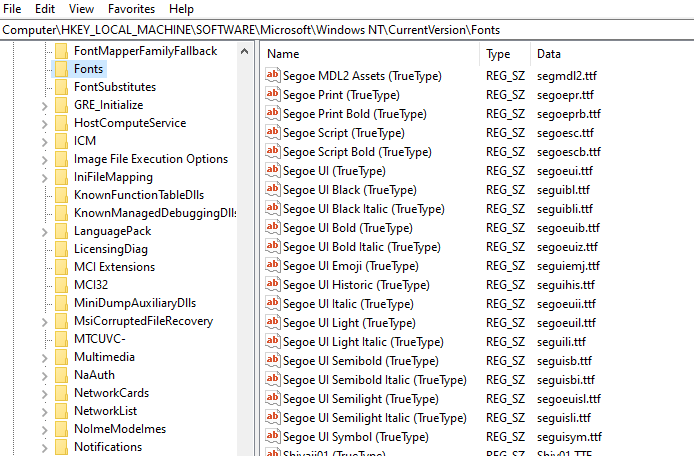Screen dimensions: 694x456
Task: Select the MTCUVC- key
Action: pos(100,339)
